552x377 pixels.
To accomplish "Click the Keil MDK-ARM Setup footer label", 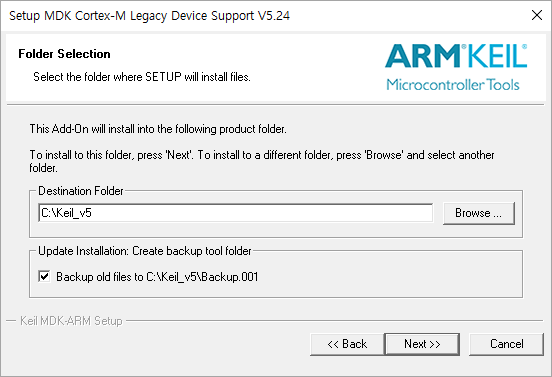I will pos(71,321).
